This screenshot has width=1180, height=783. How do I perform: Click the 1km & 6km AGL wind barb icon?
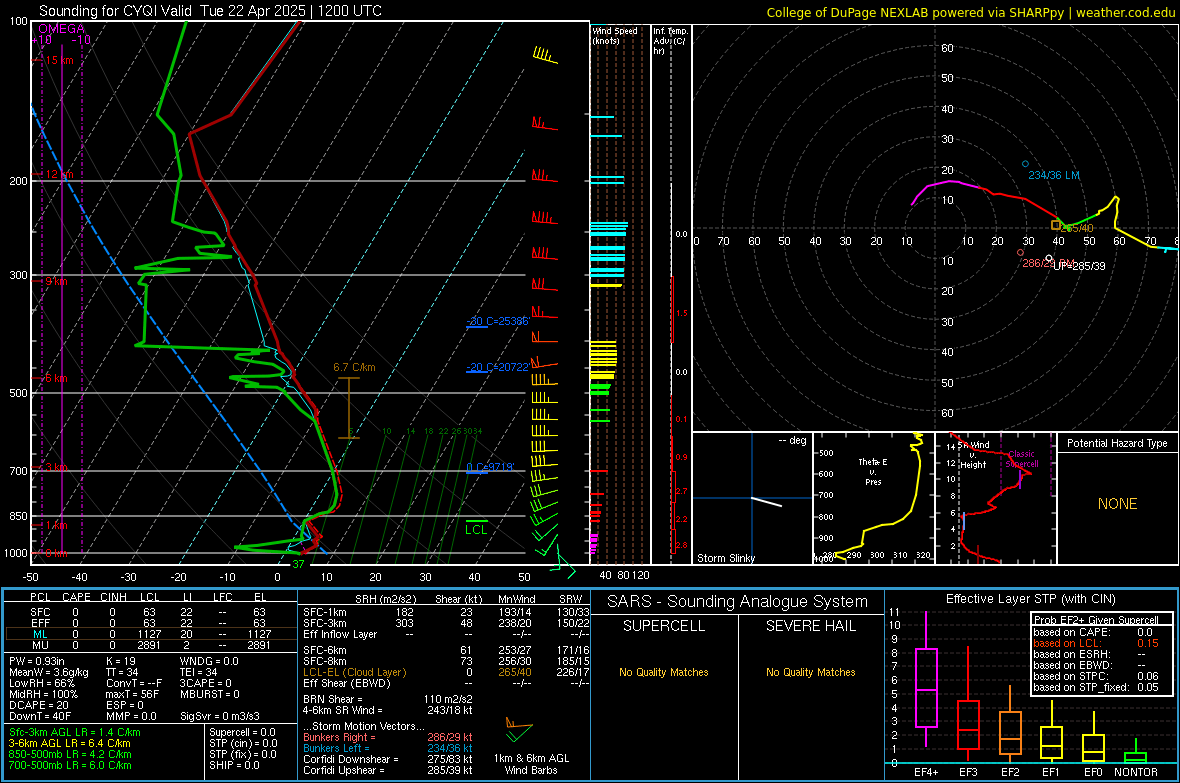519,730
